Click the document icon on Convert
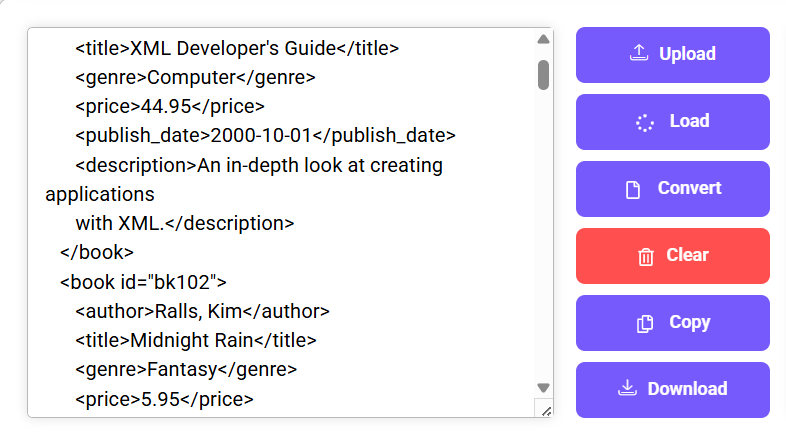The height and width of the screenshot is (437, 786). coord(633,189)
